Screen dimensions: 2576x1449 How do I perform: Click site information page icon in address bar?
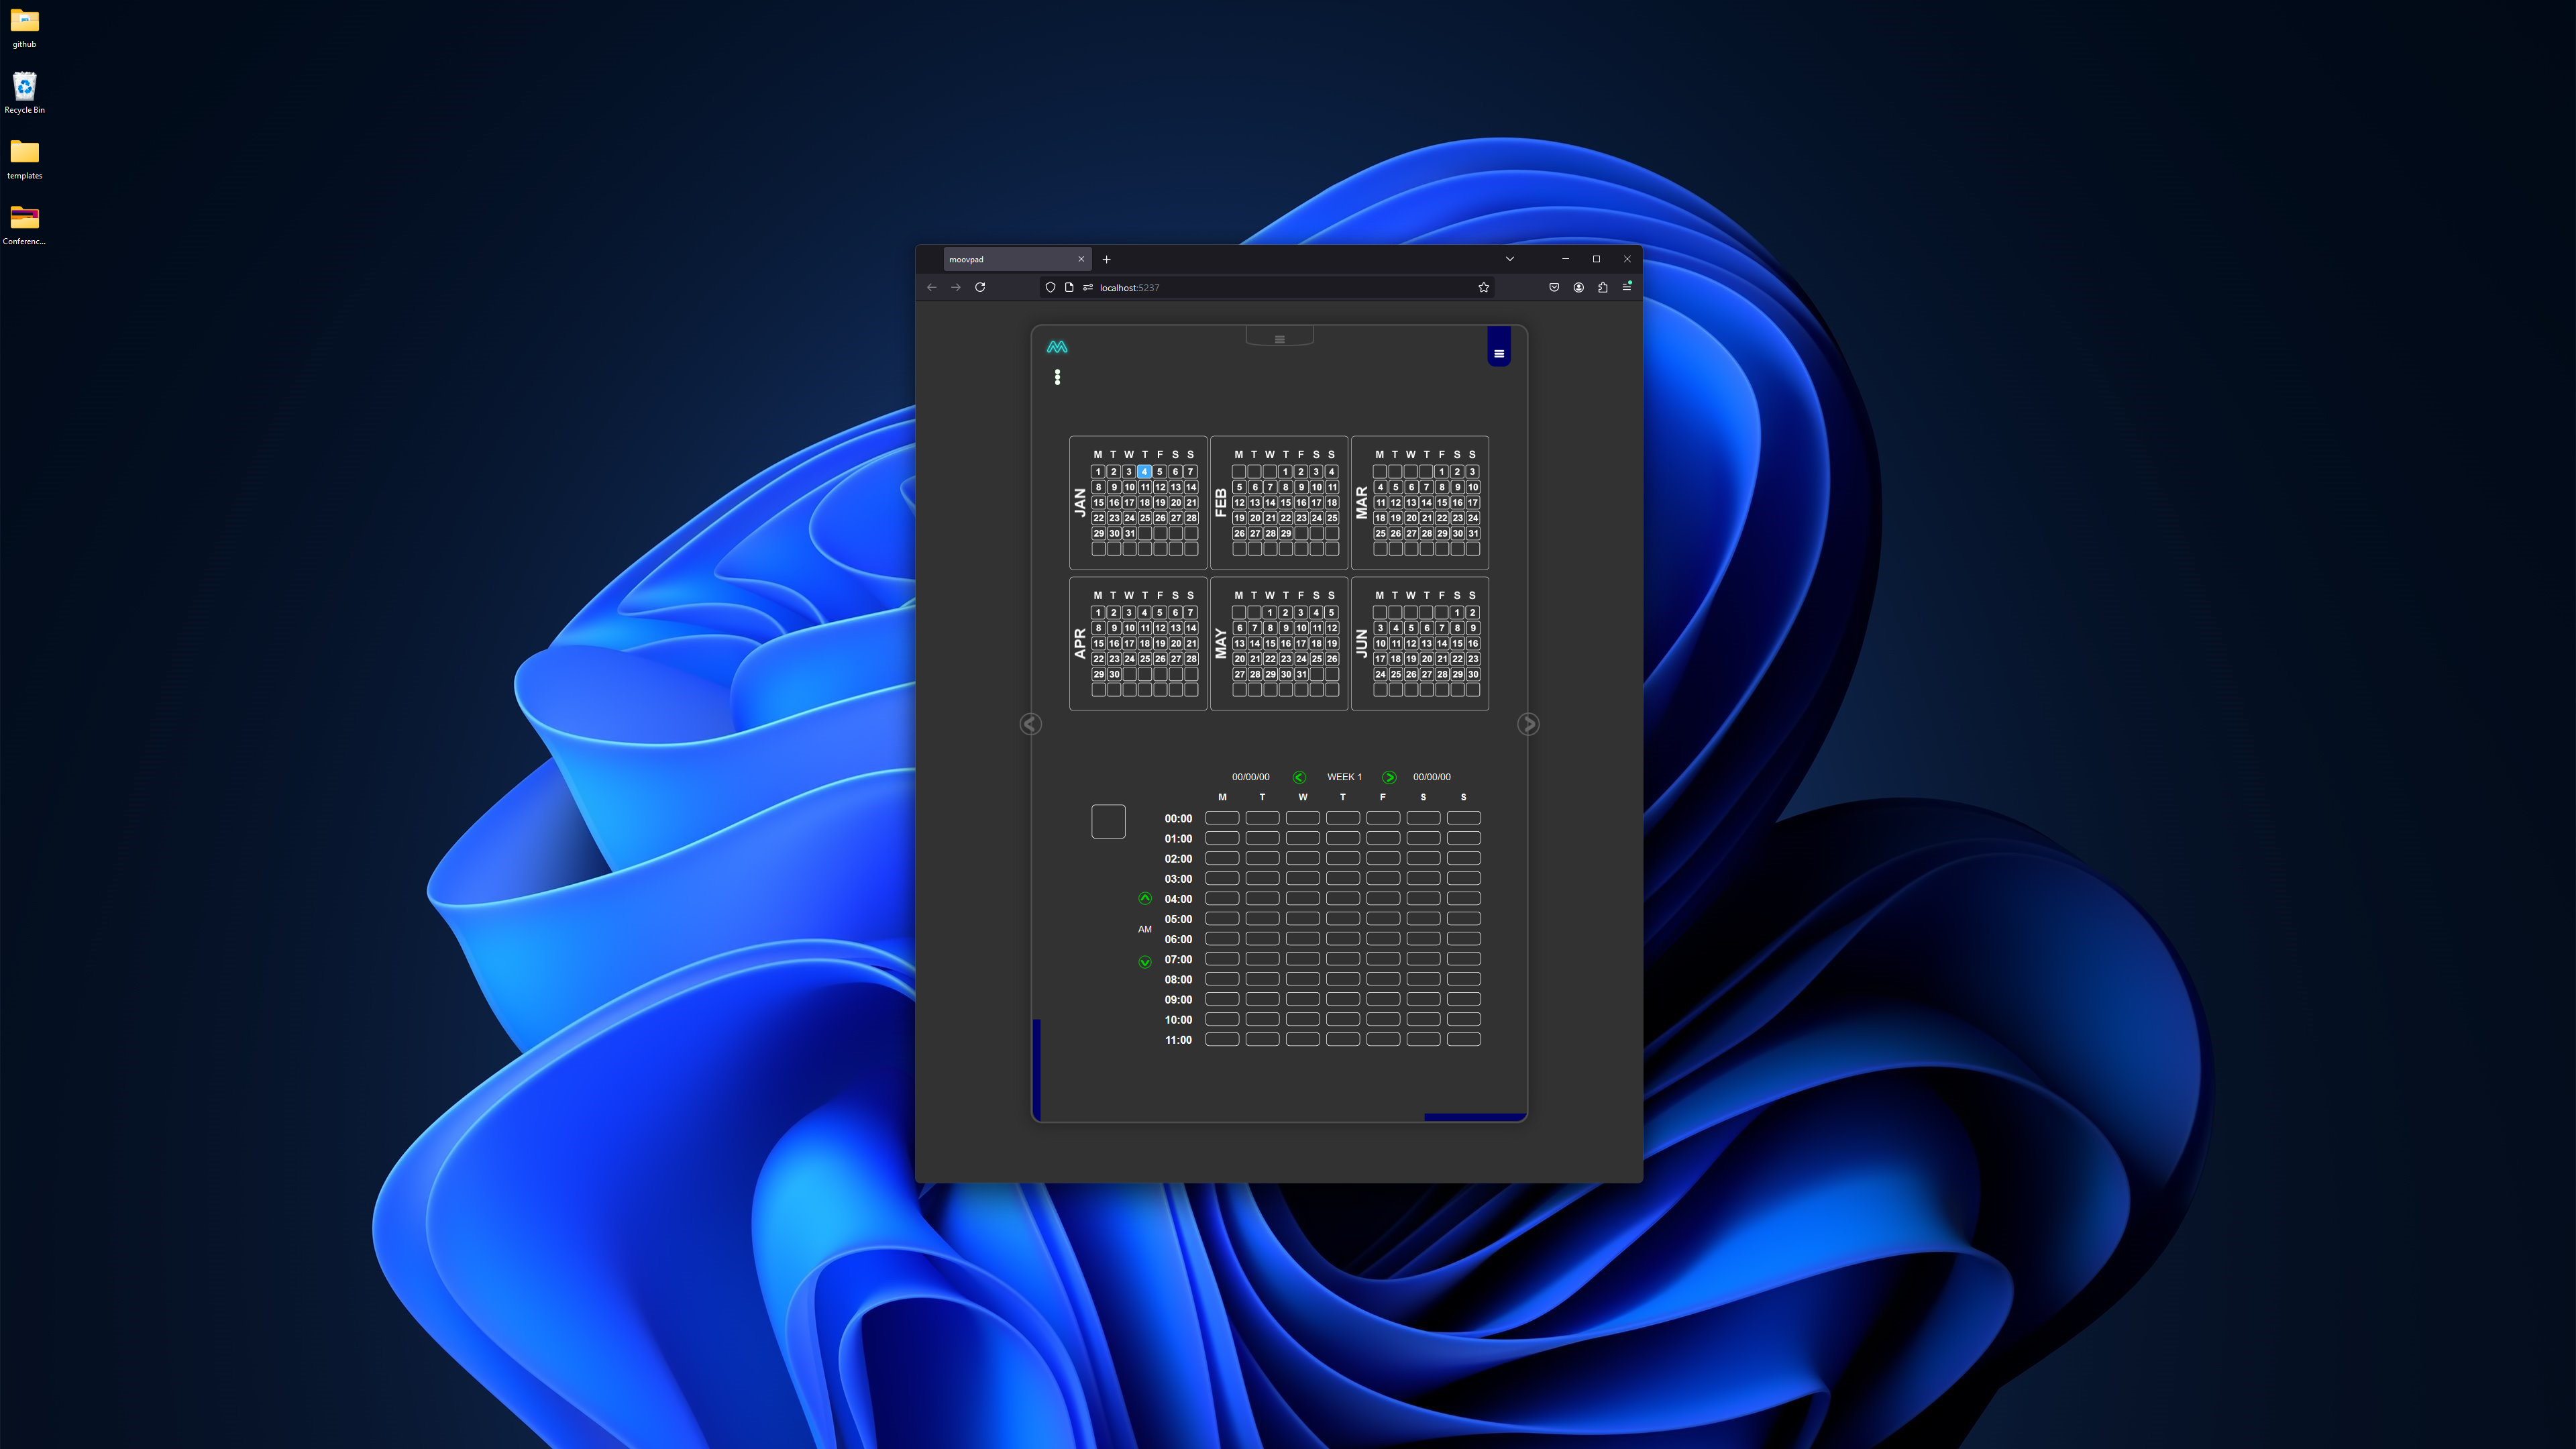point(1069,287)
